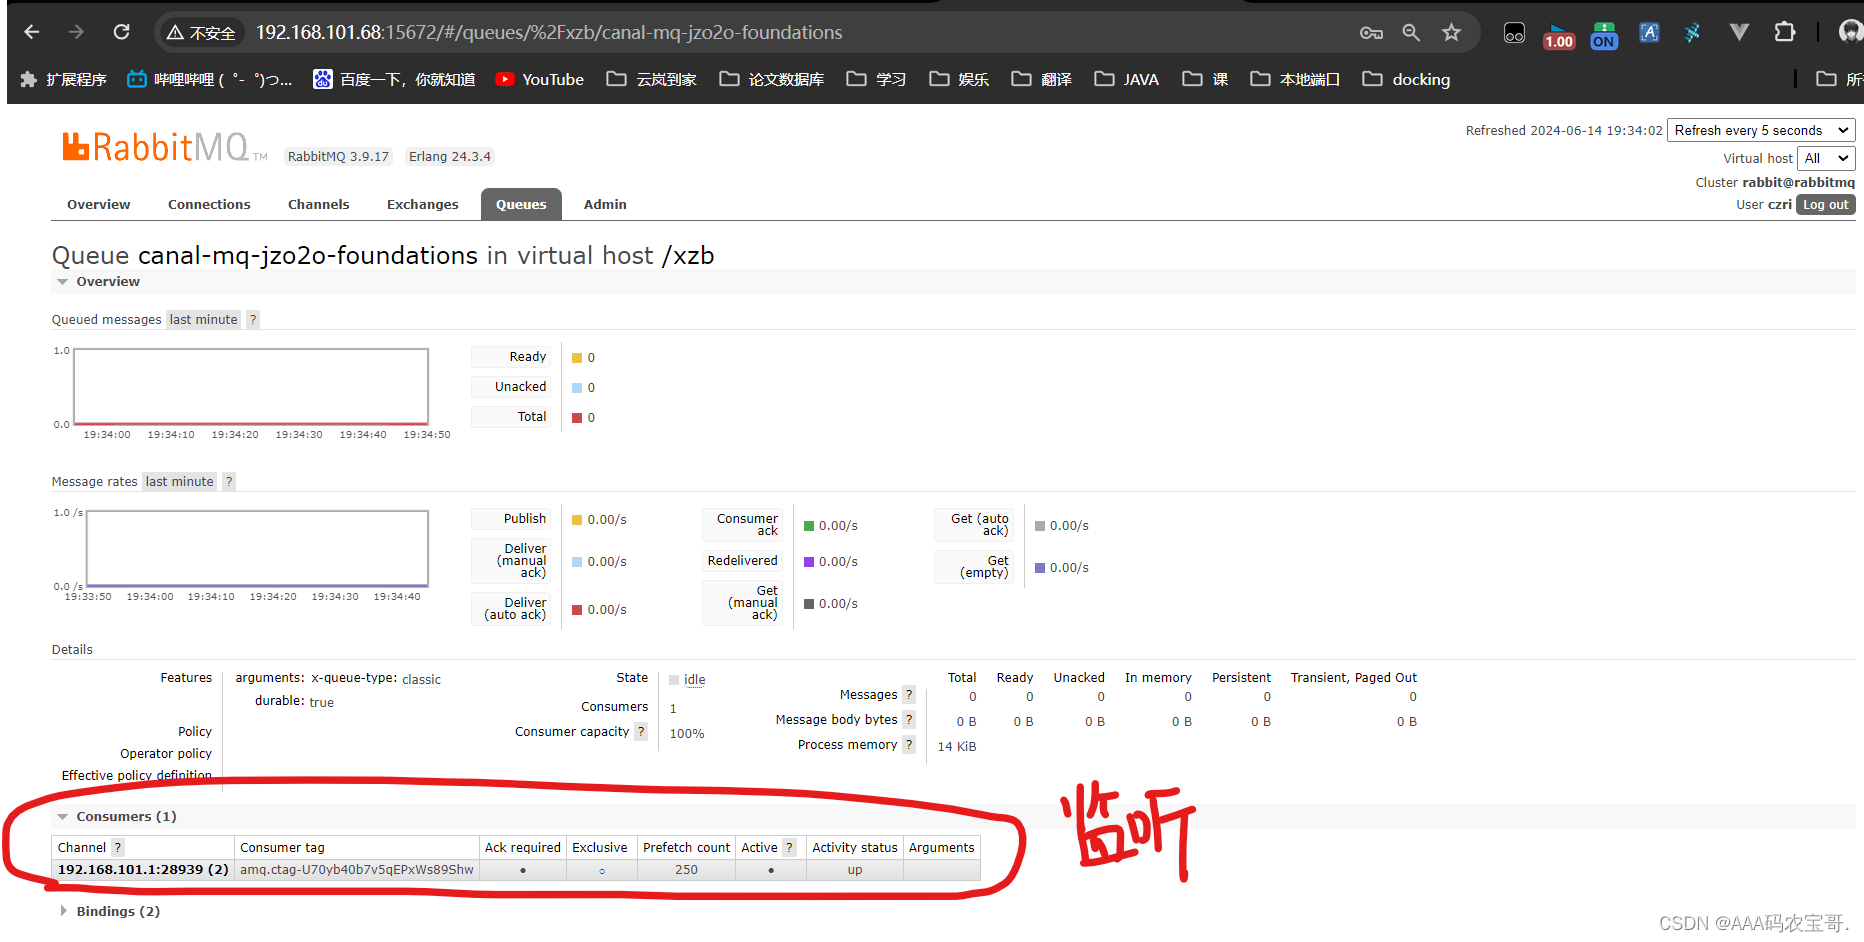The height and width of the screenshot is (942, 1864).
Task: Open the JAVA bookmarks folder
Action: (1126, 79)
